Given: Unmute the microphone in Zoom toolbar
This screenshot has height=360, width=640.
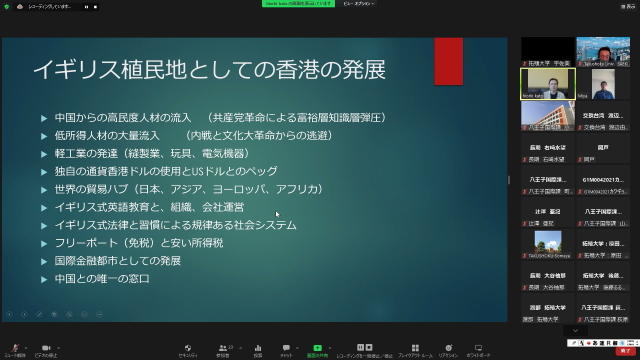Looking at the screenshot, I should click(15, 350).
